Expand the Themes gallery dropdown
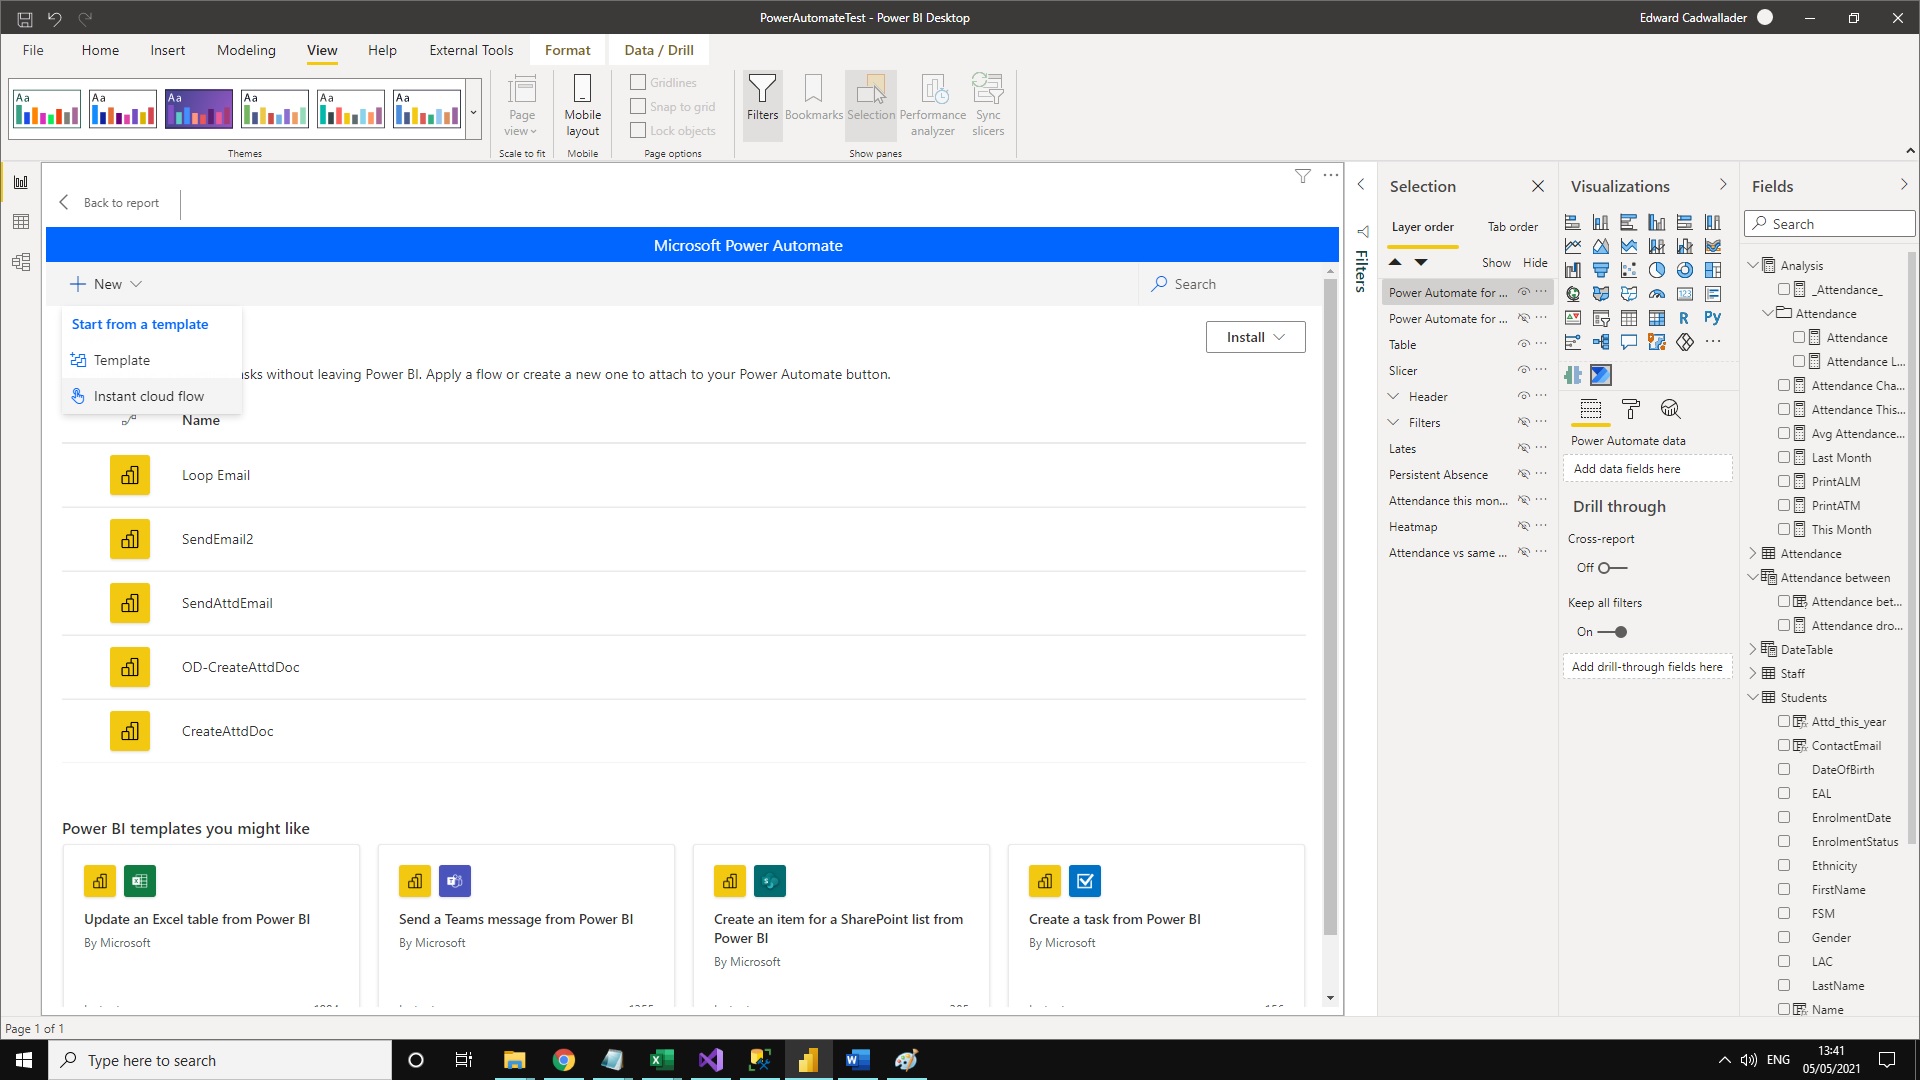 pos(474,110)
